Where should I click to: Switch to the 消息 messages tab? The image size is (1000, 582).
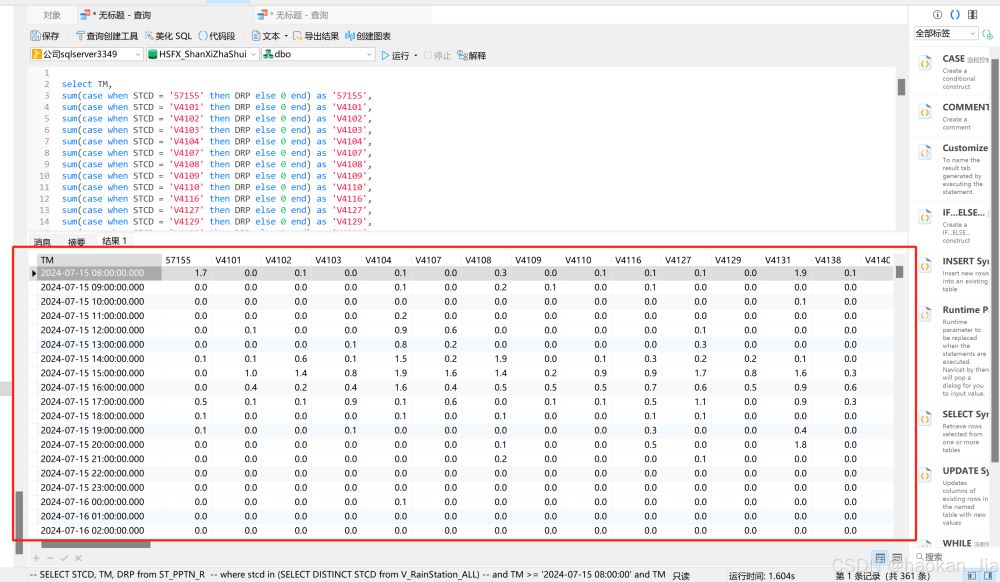coord(42,242)
